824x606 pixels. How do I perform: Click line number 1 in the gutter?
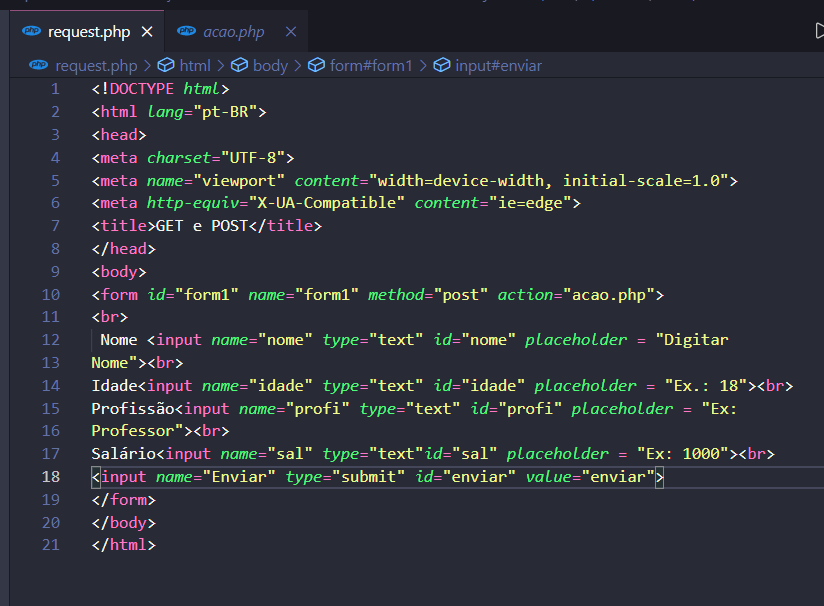click(x=55, y=88)
